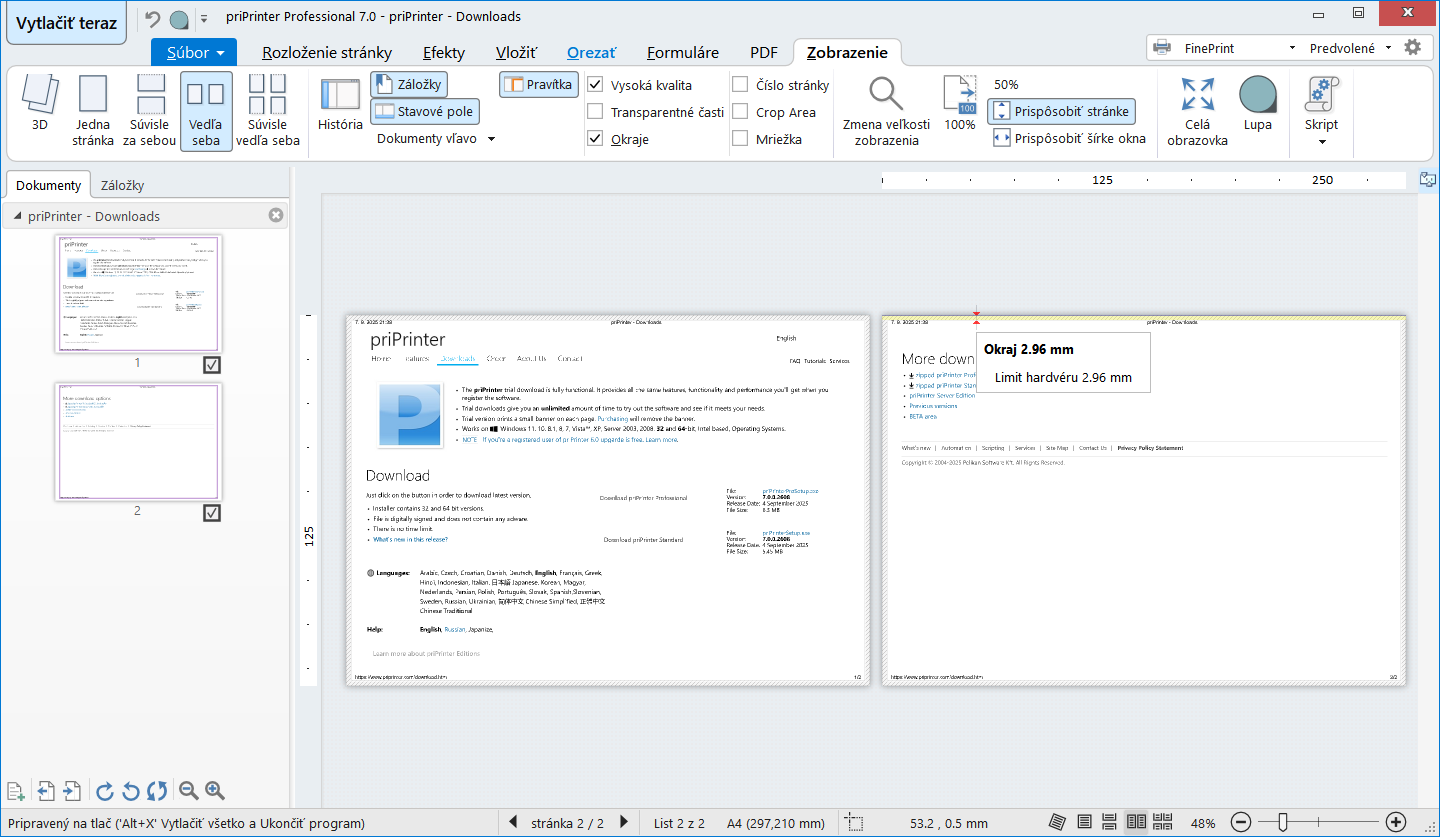
Task: Click the Prispôsobiť šírke okna button
Action: [x=1069, y=139]
